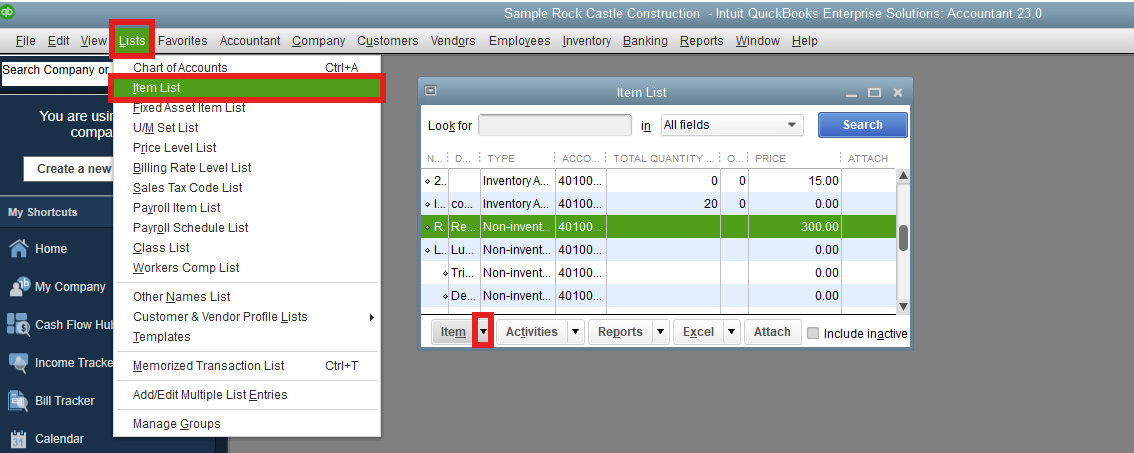
Task: Click the Cash Flow Hub icon
Action: (18, 324)
